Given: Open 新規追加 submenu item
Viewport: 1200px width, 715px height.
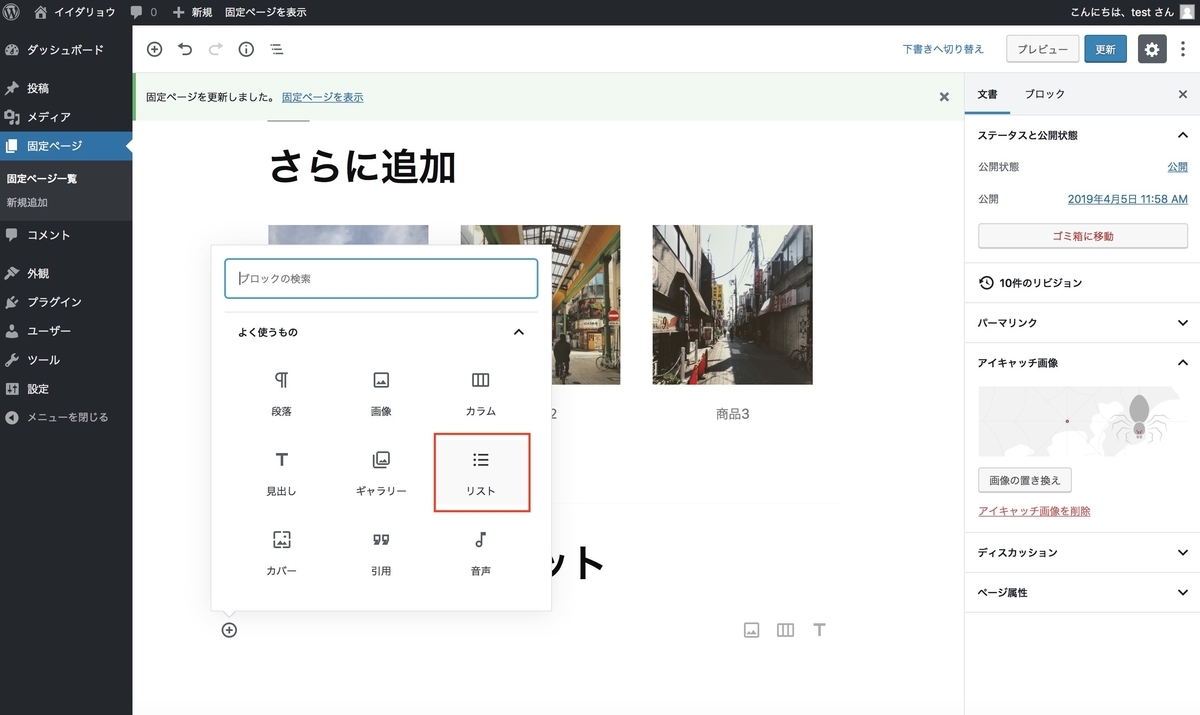Looking at the screenshot, I should [27, 202].
